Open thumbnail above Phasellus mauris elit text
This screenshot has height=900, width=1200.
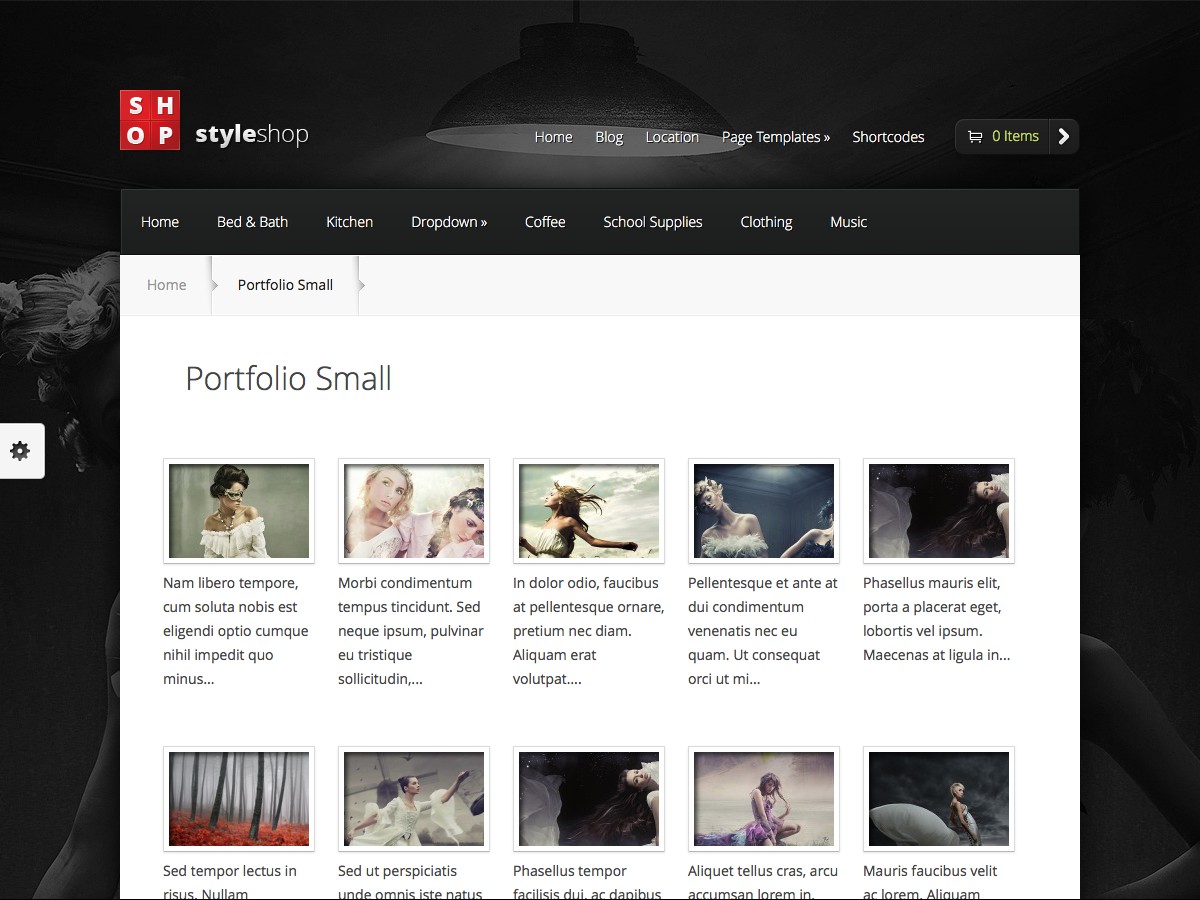click(x=939, y=511)
